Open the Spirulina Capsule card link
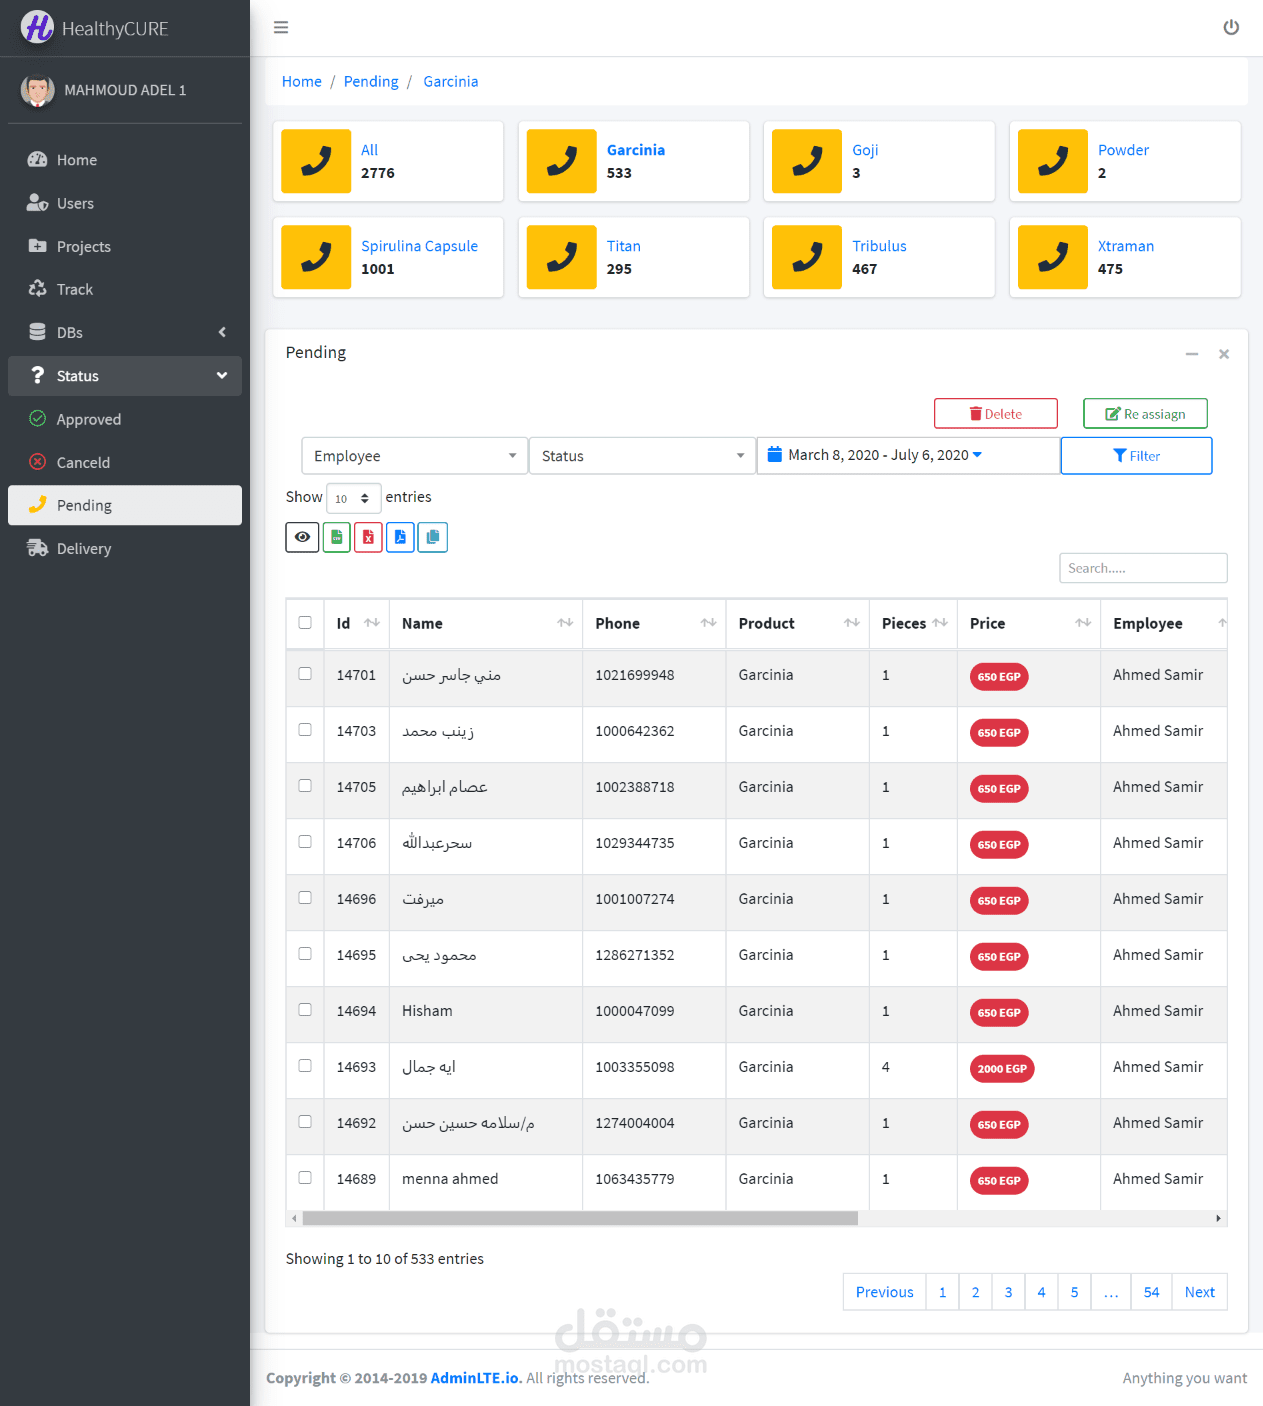 click(x=419, y=246)
